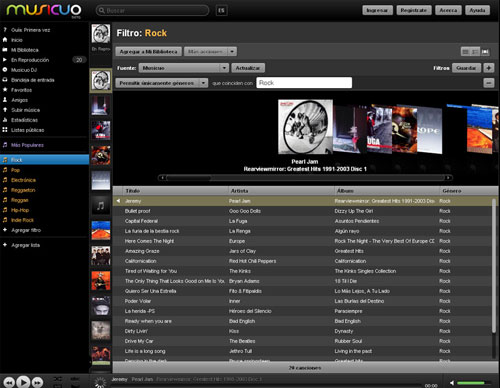Click the cover flow scrollbar thumb

click(188, 178)
